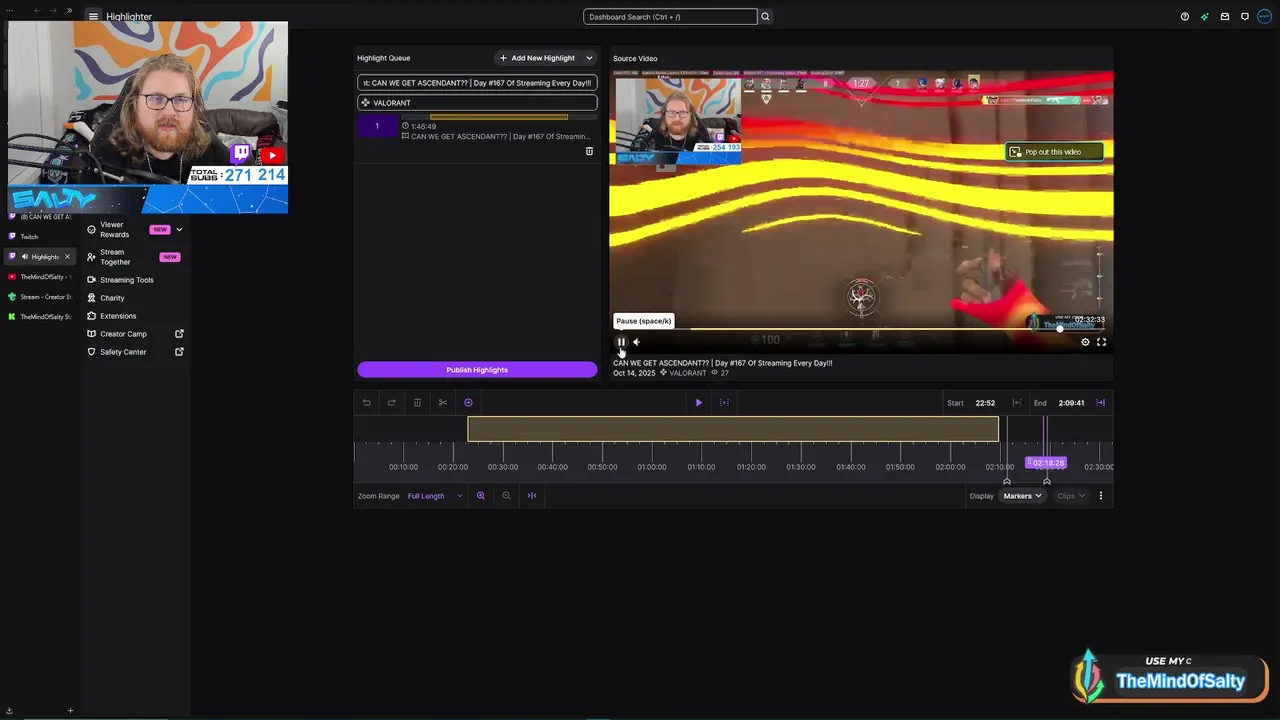Screen dimensions: 1280x720
Task: Click Add New Highlight button
Action: [x=537, y=58]
